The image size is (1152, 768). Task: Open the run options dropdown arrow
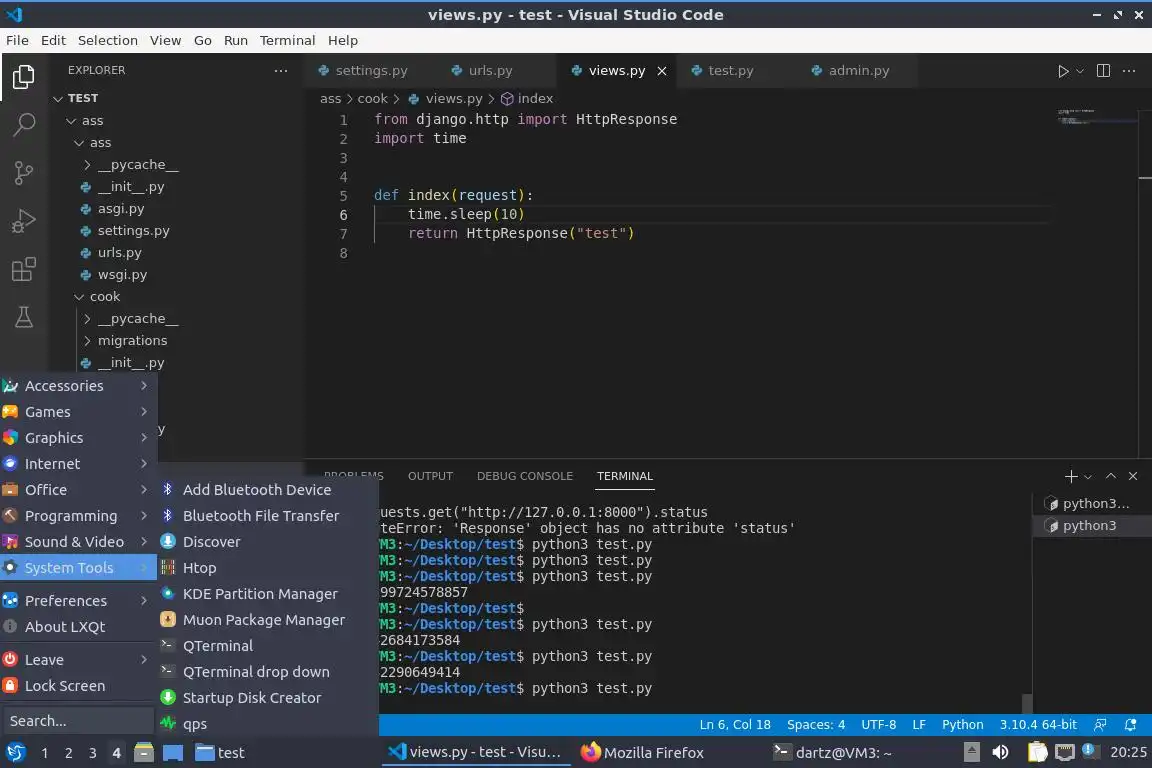click(x=1079, y=71)
